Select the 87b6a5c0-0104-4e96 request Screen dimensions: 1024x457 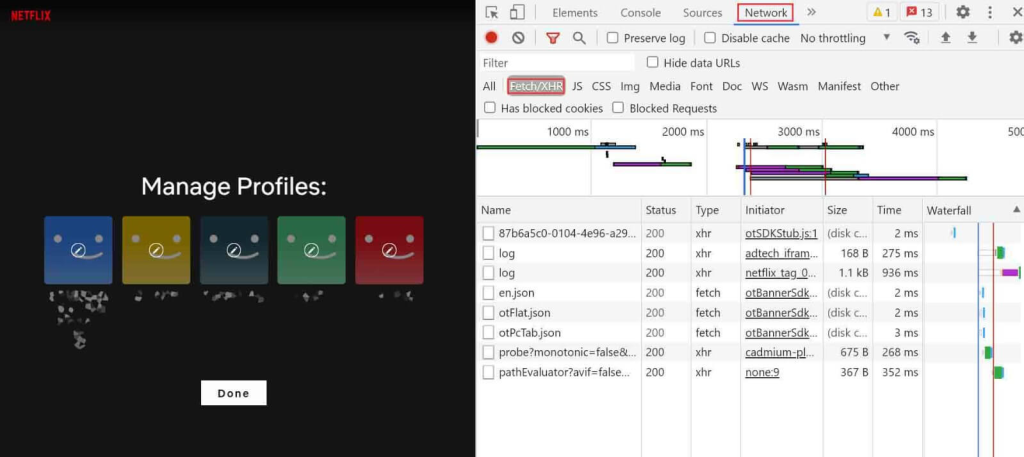[750, 233]
